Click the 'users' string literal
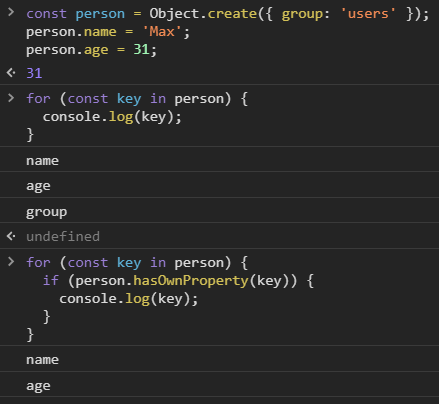Screen dimensions: 439x404 368,14
